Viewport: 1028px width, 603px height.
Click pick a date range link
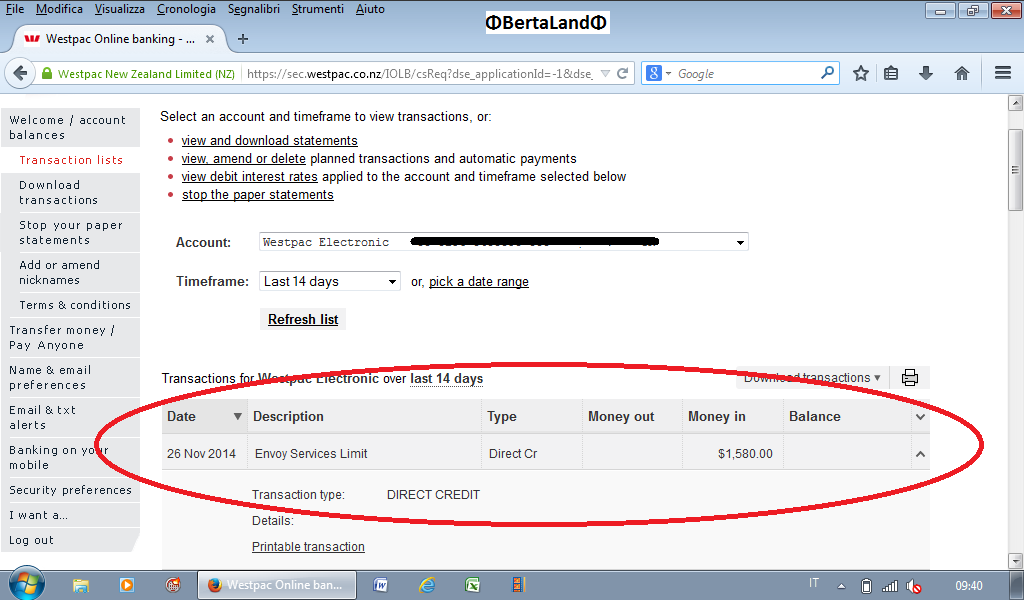click(x=479, y=281)
